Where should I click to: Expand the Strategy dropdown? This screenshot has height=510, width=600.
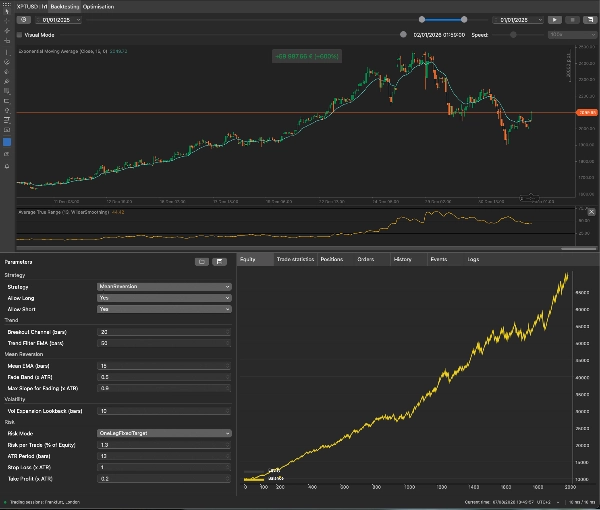tap(164, 287)
